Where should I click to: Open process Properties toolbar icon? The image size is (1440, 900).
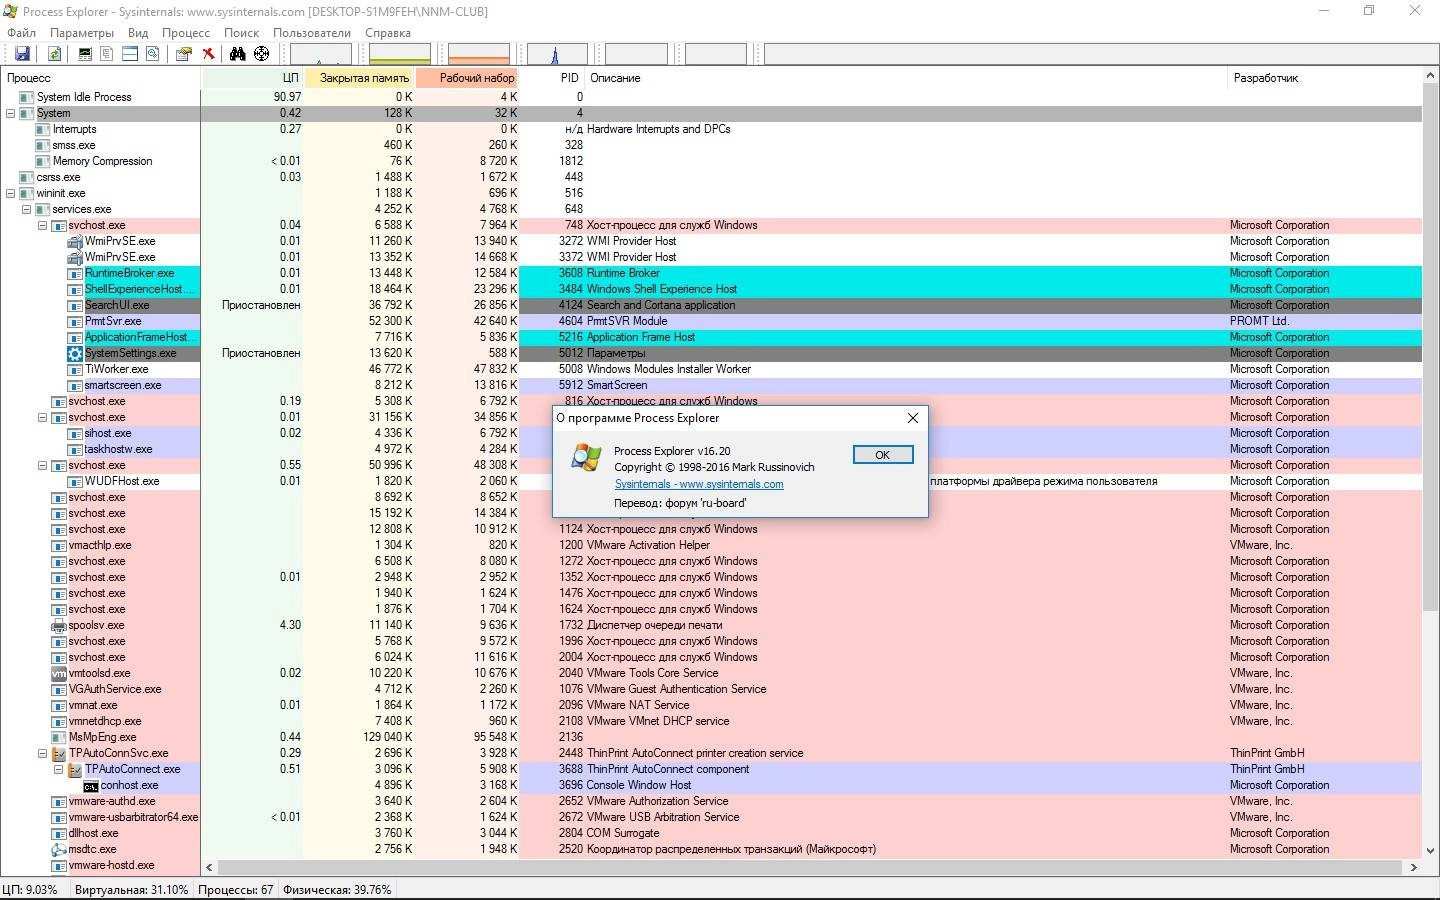click(x=184, y=54)
